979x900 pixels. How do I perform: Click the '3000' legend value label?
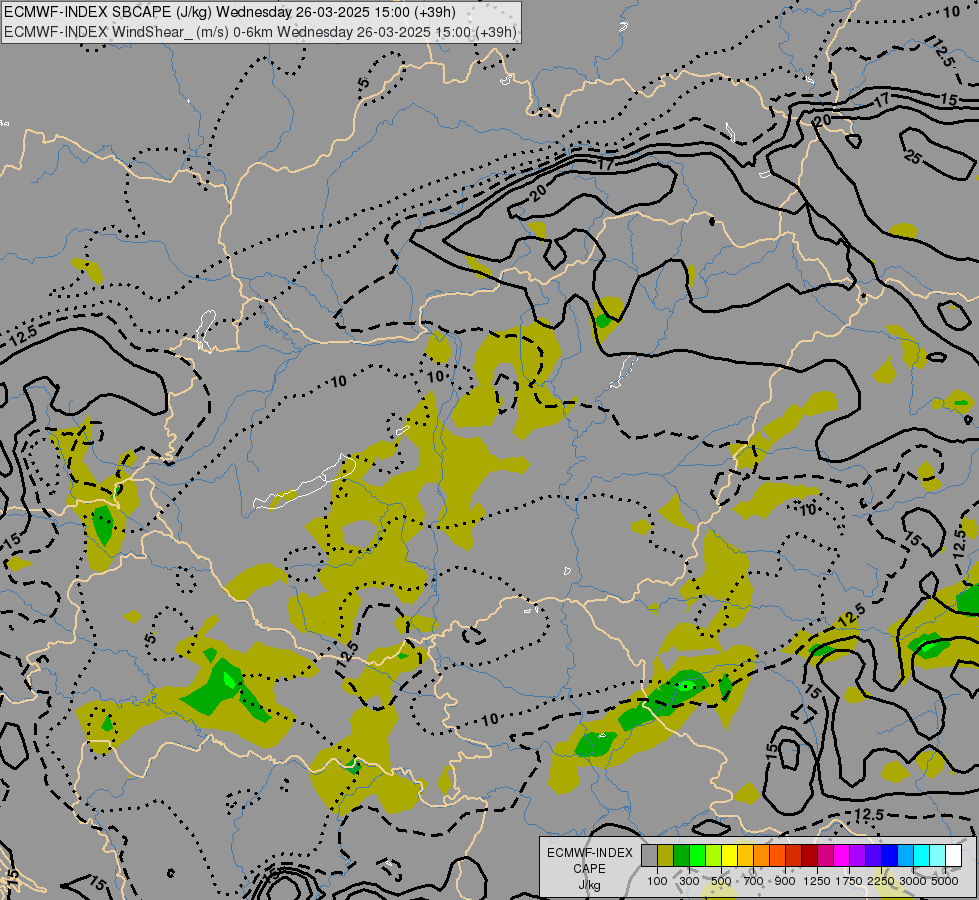pyautogui.click(x=913, y=881)
